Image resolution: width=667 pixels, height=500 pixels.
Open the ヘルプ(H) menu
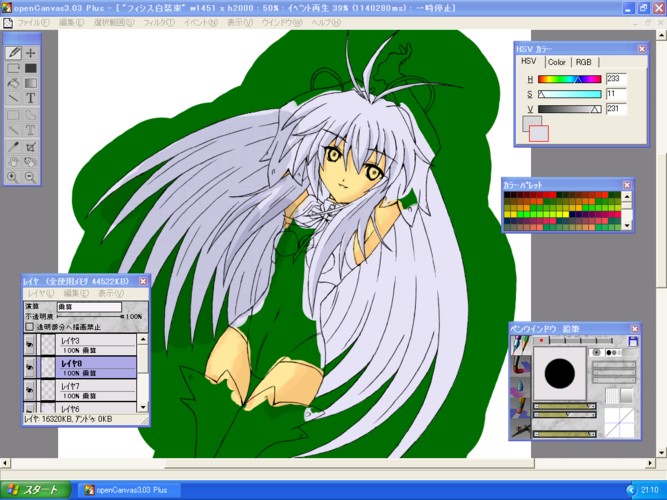(x=326, y=23)
